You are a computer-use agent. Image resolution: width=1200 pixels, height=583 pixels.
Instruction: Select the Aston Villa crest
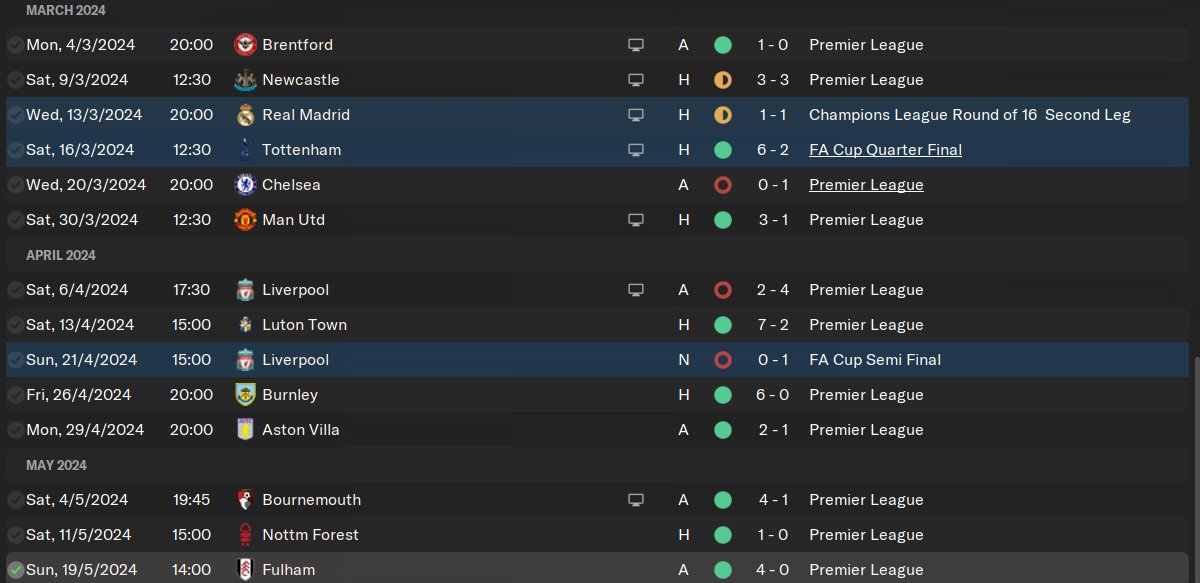click(245, 430)
